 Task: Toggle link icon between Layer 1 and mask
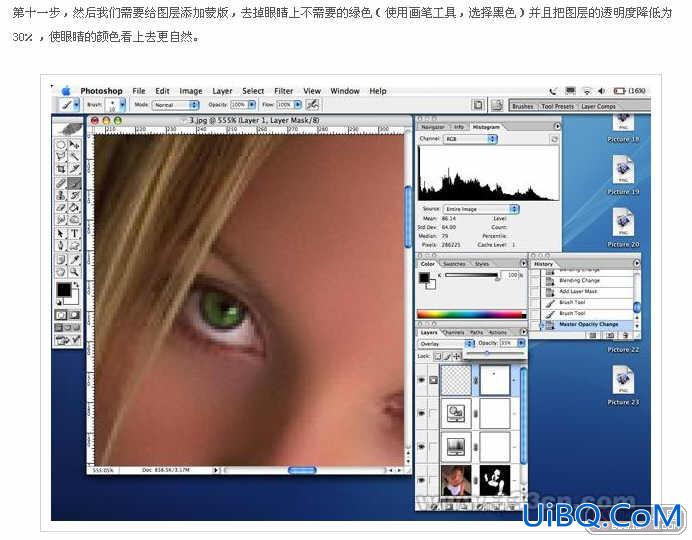pos(475,380)
